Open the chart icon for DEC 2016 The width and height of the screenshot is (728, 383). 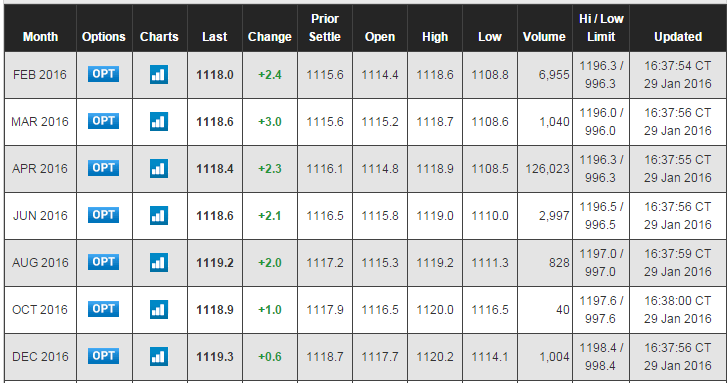[x=159, y=357]
